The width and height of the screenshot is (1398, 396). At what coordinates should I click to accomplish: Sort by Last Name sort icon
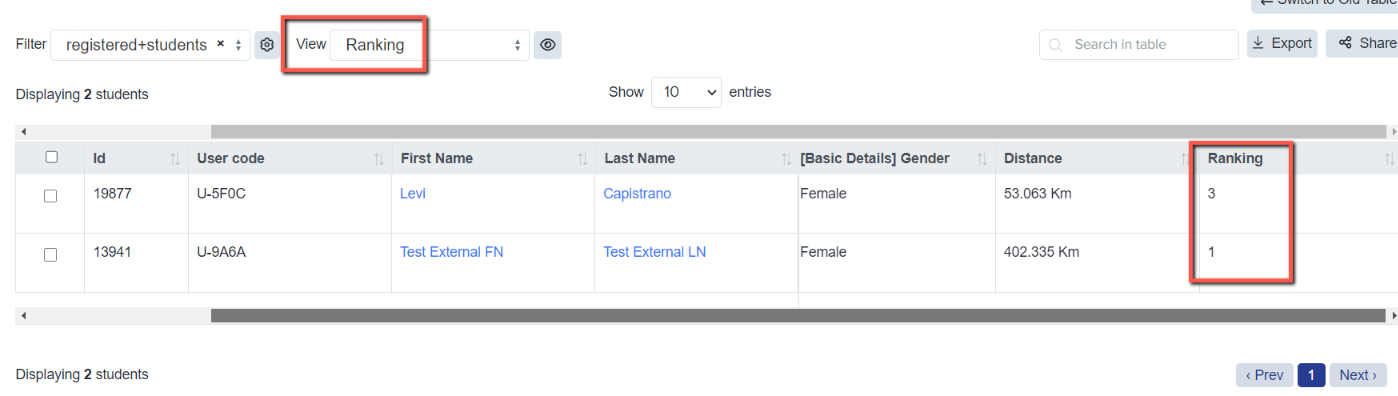coord(786,159)
